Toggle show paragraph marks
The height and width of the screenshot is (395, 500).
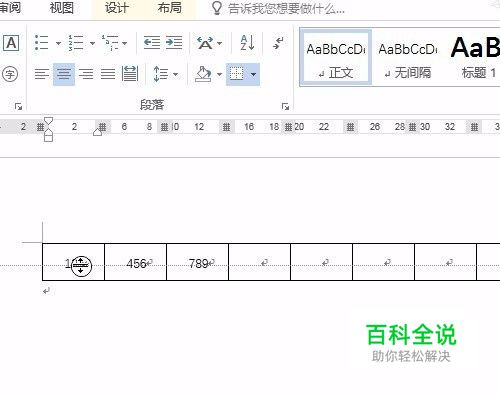[278, 43]
